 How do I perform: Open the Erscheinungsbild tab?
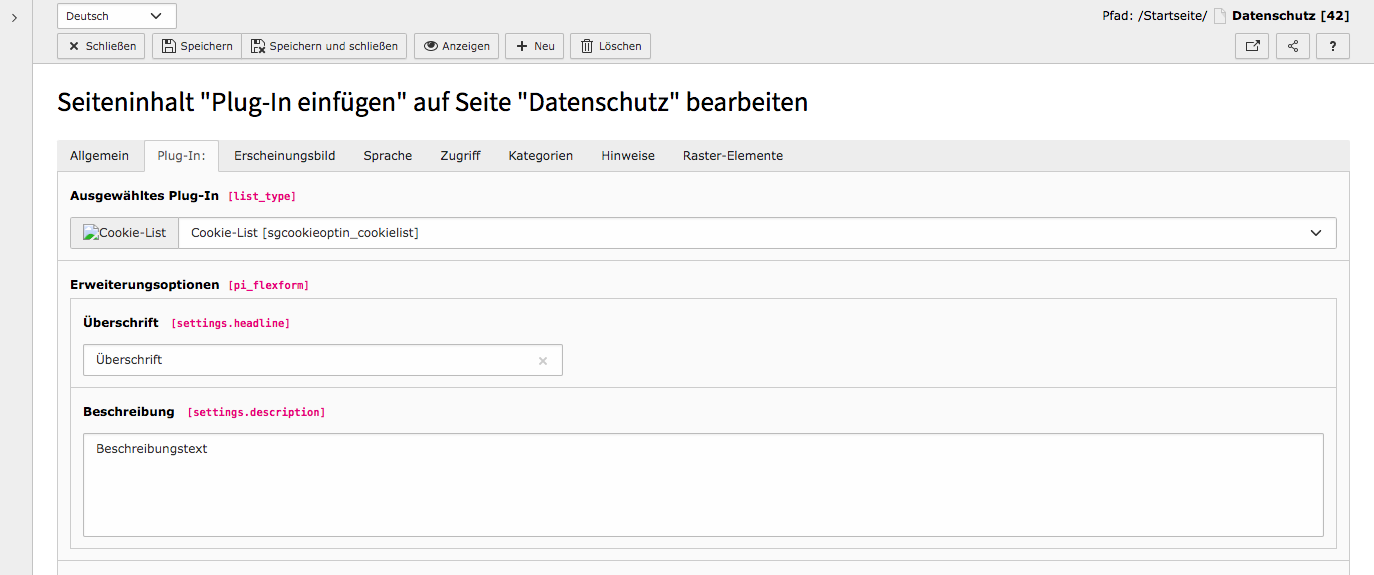pos(284,156)
